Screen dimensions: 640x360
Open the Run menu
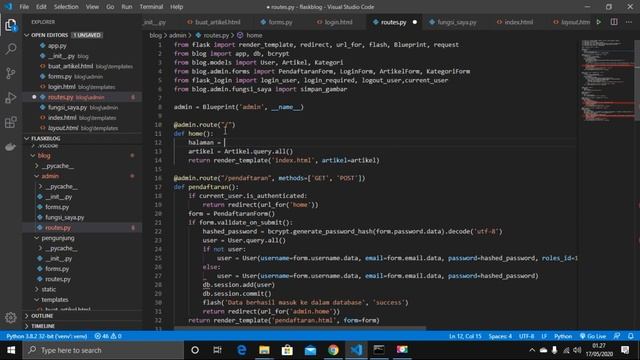pyautogui.click(x=127, y=7)
